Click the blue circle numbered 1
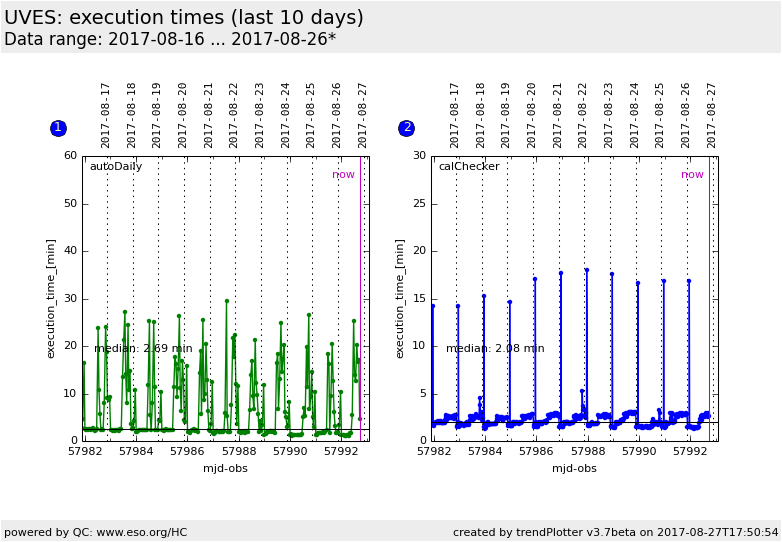 58,128
